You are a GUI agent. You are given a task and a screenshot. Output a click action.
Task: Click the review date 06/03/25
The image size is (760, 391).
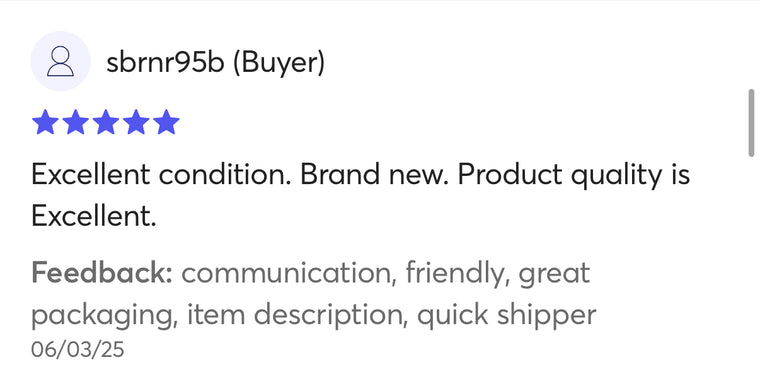tap(78, 349)
